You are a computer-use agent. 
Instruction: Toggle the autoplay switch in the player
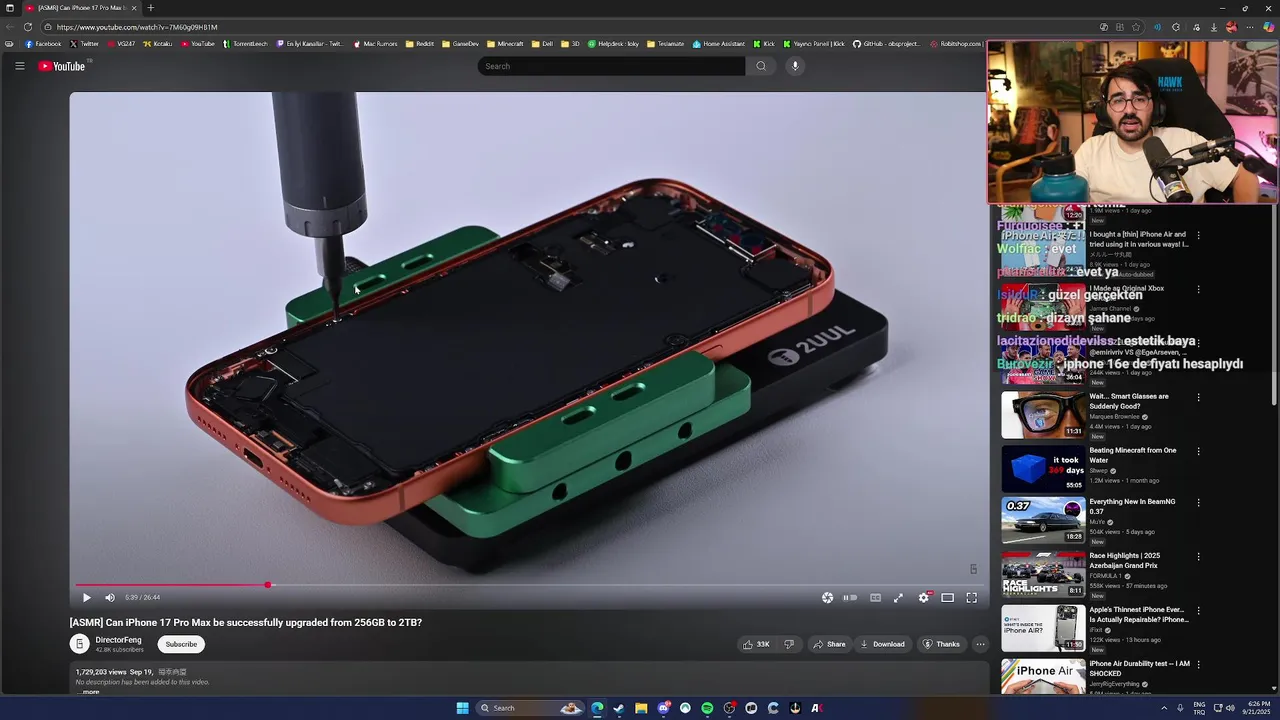850,598
